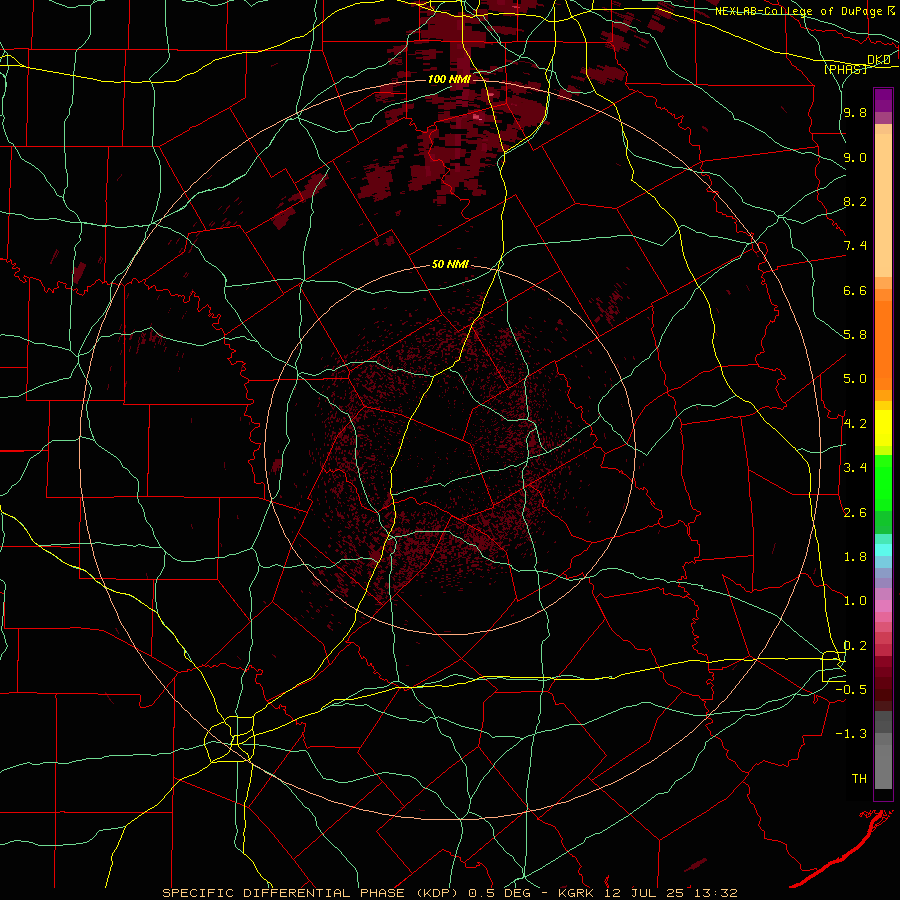Pick the light peach segment of the color bar

[883, 205]
